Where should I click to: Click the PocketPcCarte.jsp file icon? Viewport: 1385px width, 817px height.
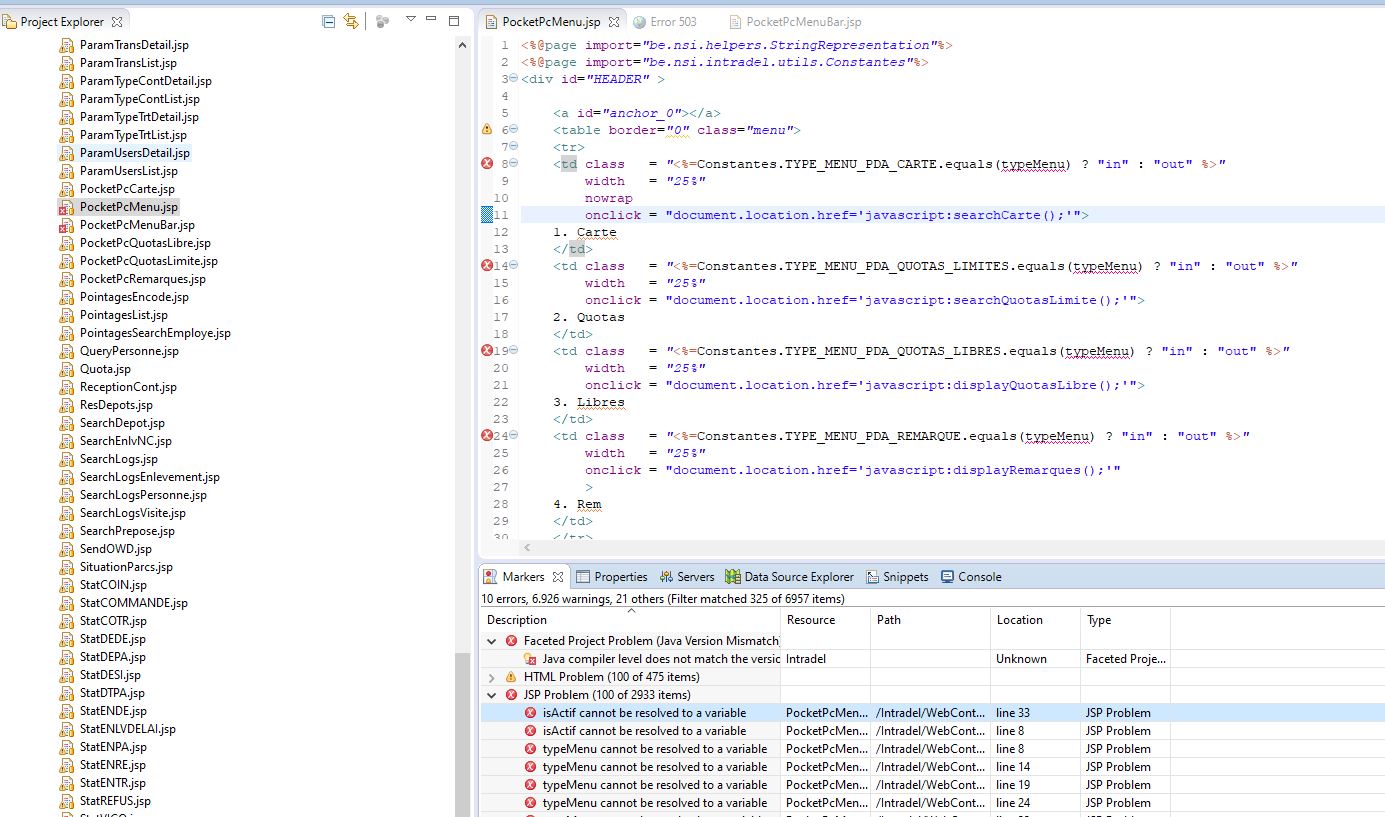pos(66,189)
